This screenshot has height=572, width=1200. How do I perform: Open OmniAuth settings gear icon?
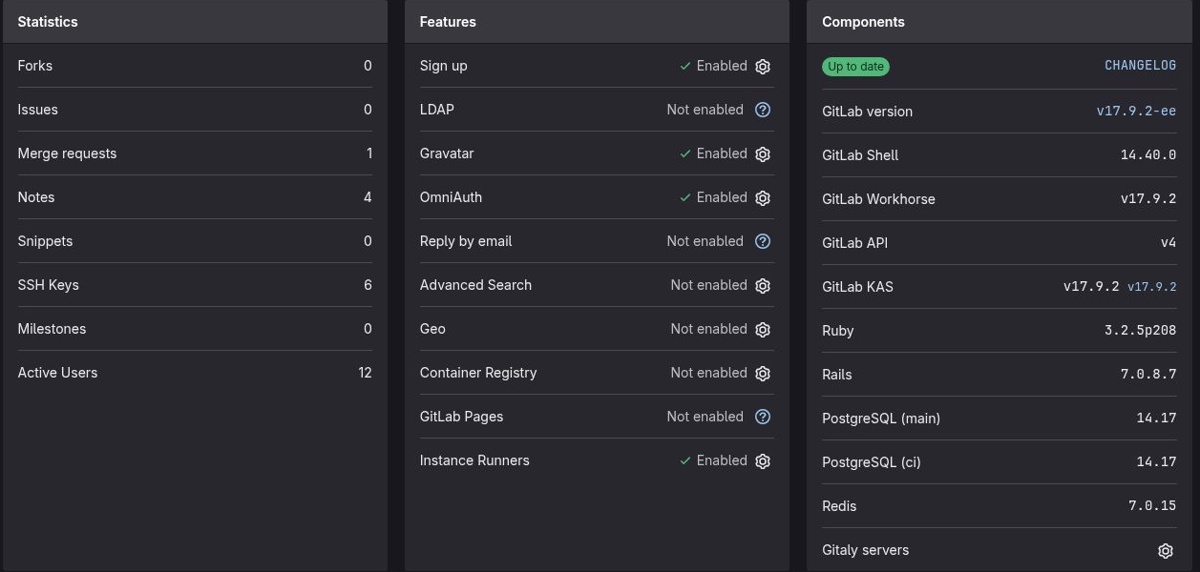763,198
